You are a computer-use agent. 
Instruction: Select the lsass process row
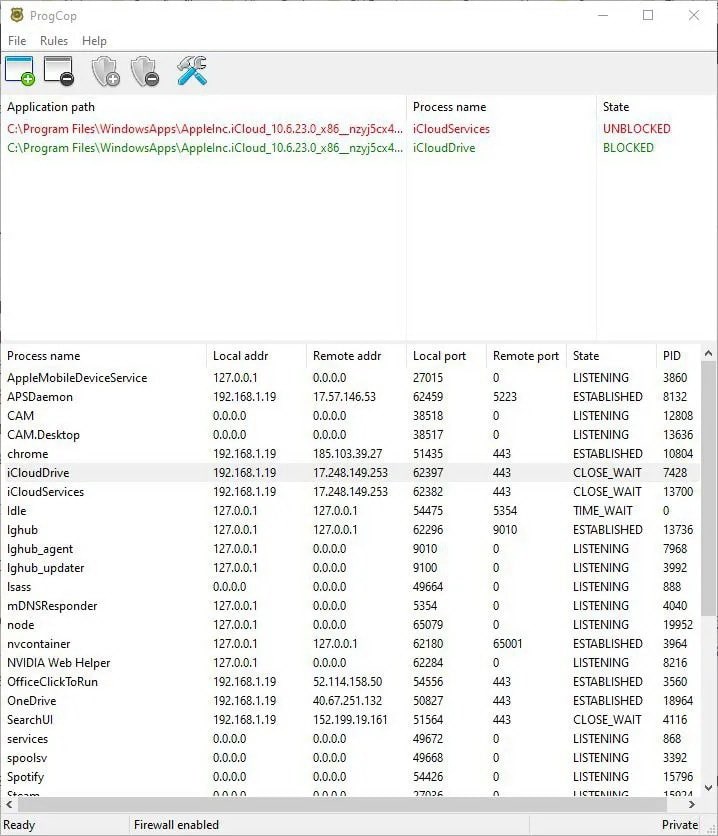point(351,587)
